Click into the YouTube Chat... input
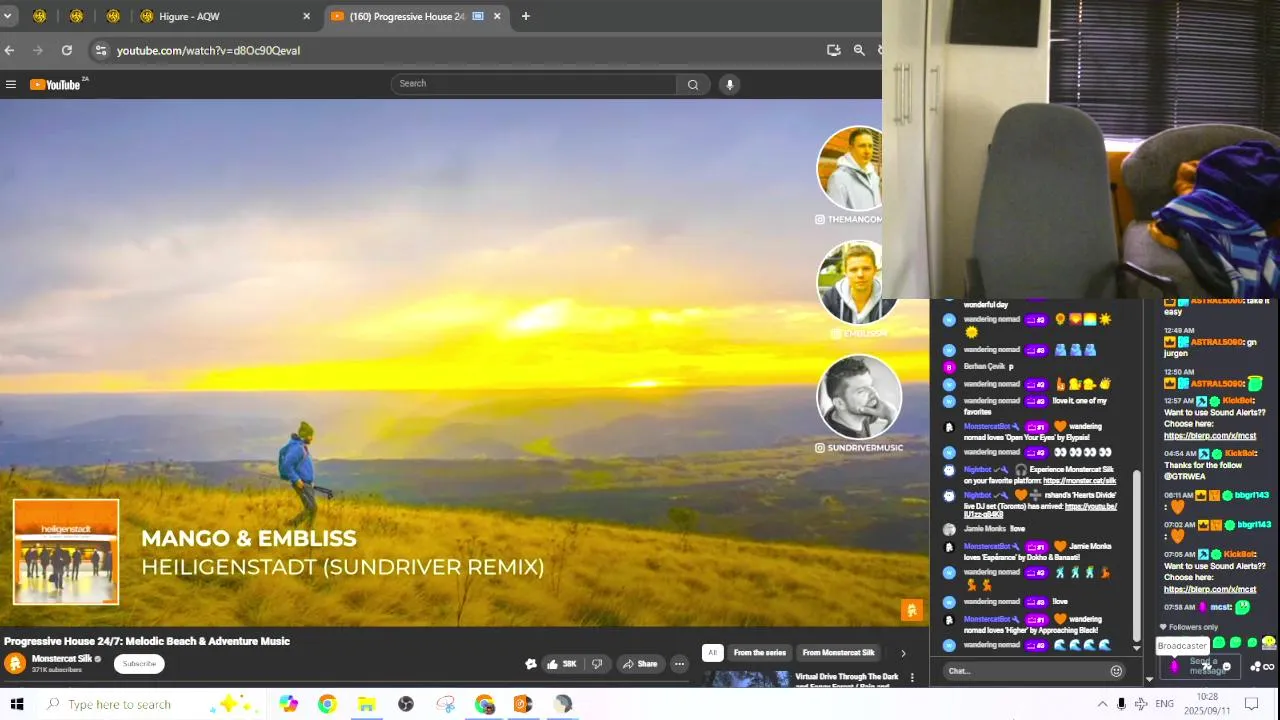1280x720 pixels. [1025, 671]
